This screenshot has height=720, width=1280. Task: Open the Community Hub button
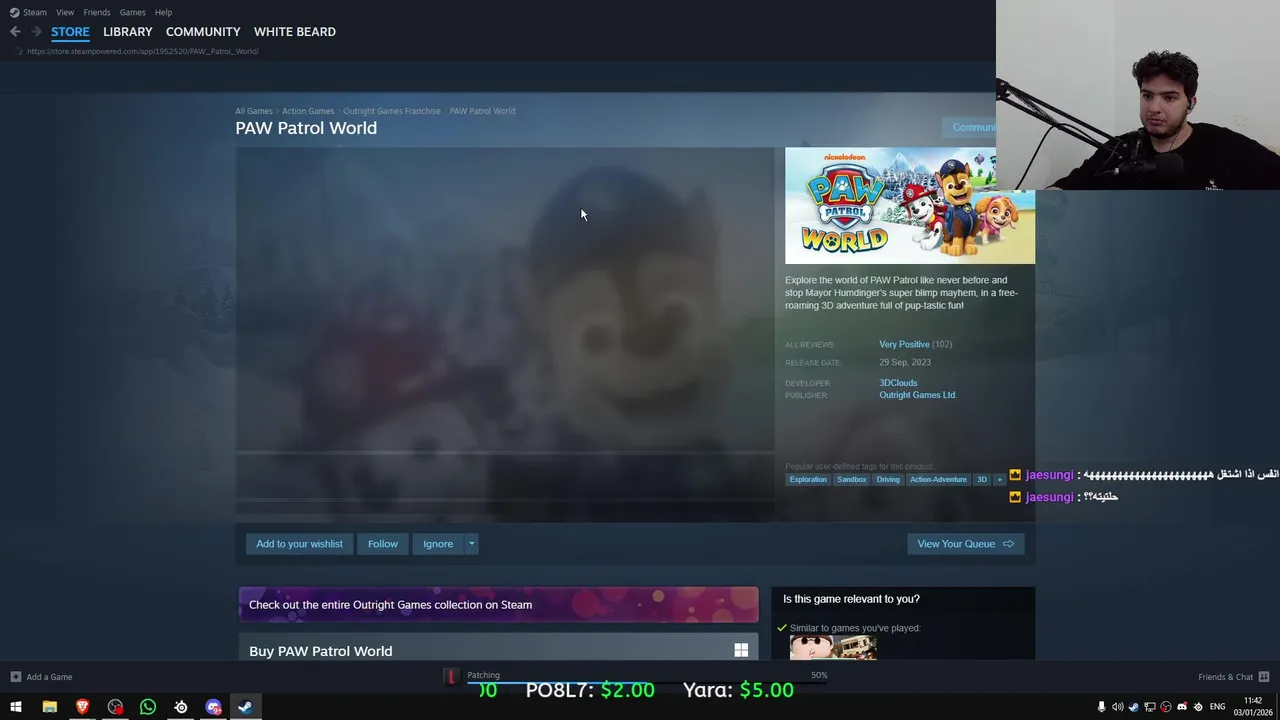pos(970,127)
